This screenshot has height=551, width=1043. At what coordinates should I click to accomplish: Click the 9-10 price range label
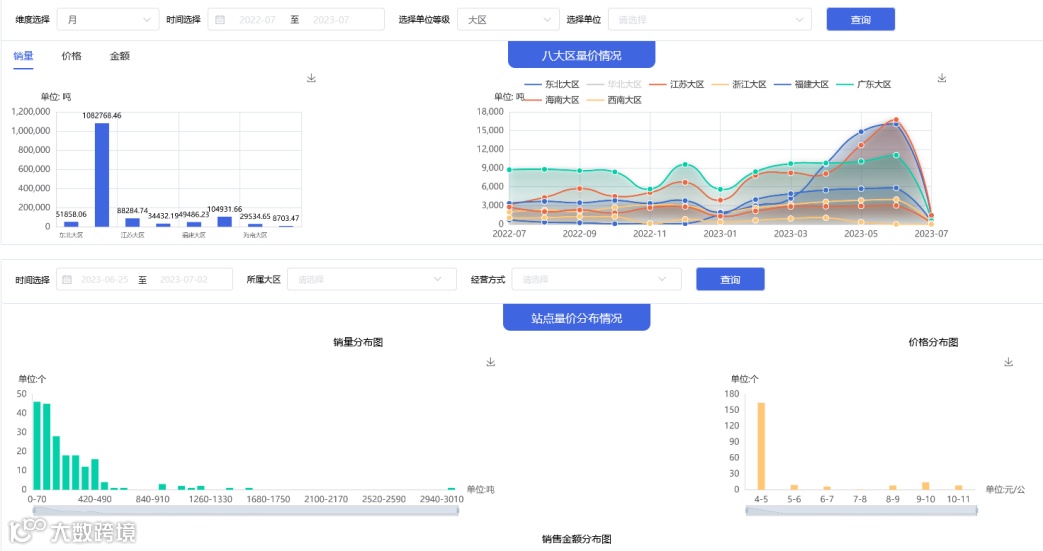pyautogui.click(x=925, y=499)
